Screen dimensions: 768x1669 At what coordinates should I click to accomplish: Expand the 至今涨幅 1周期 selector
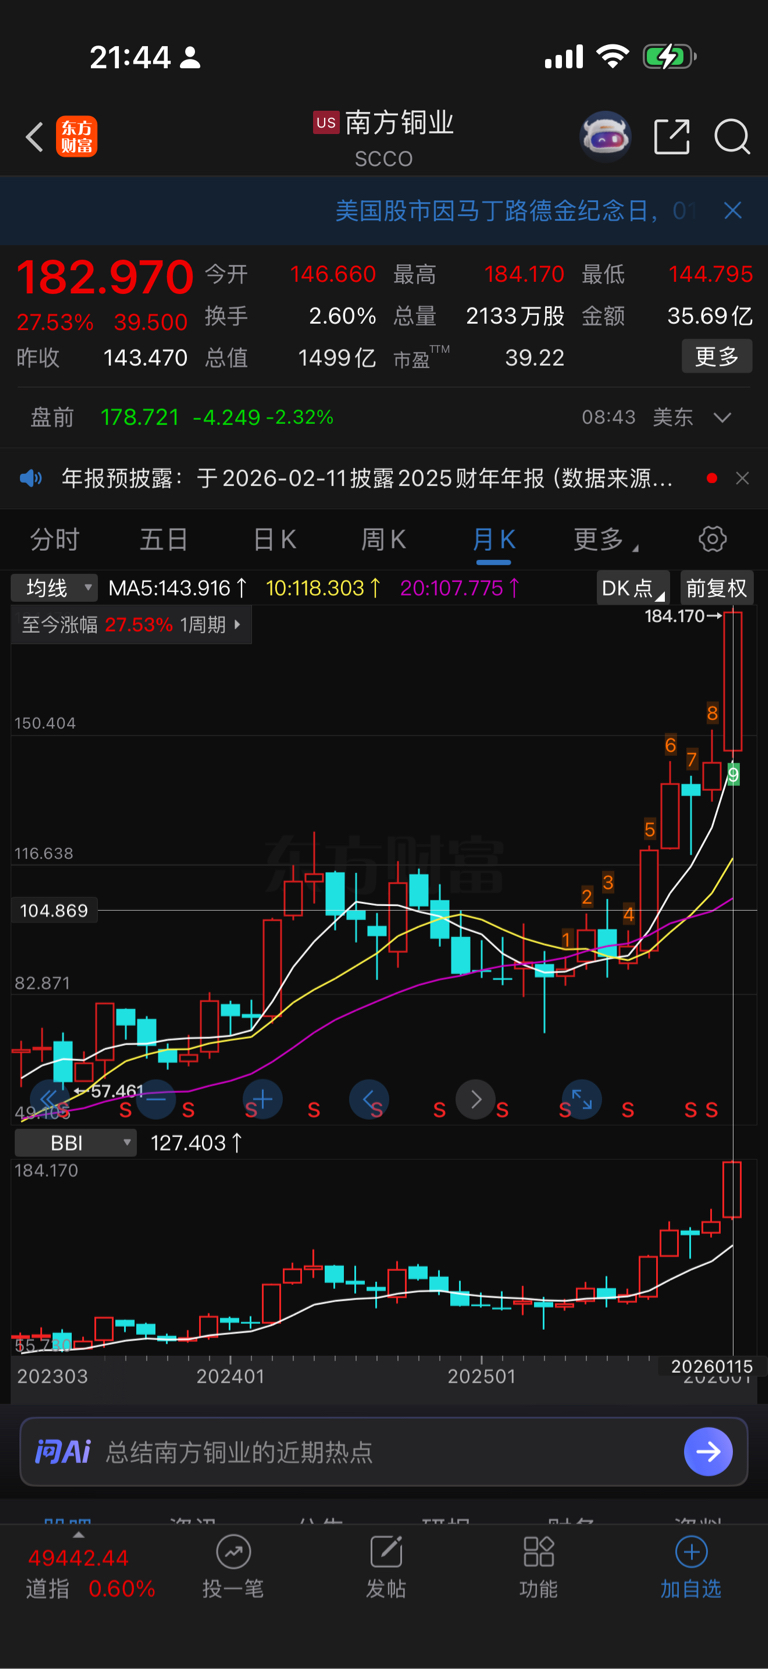[x=132, y=625]
